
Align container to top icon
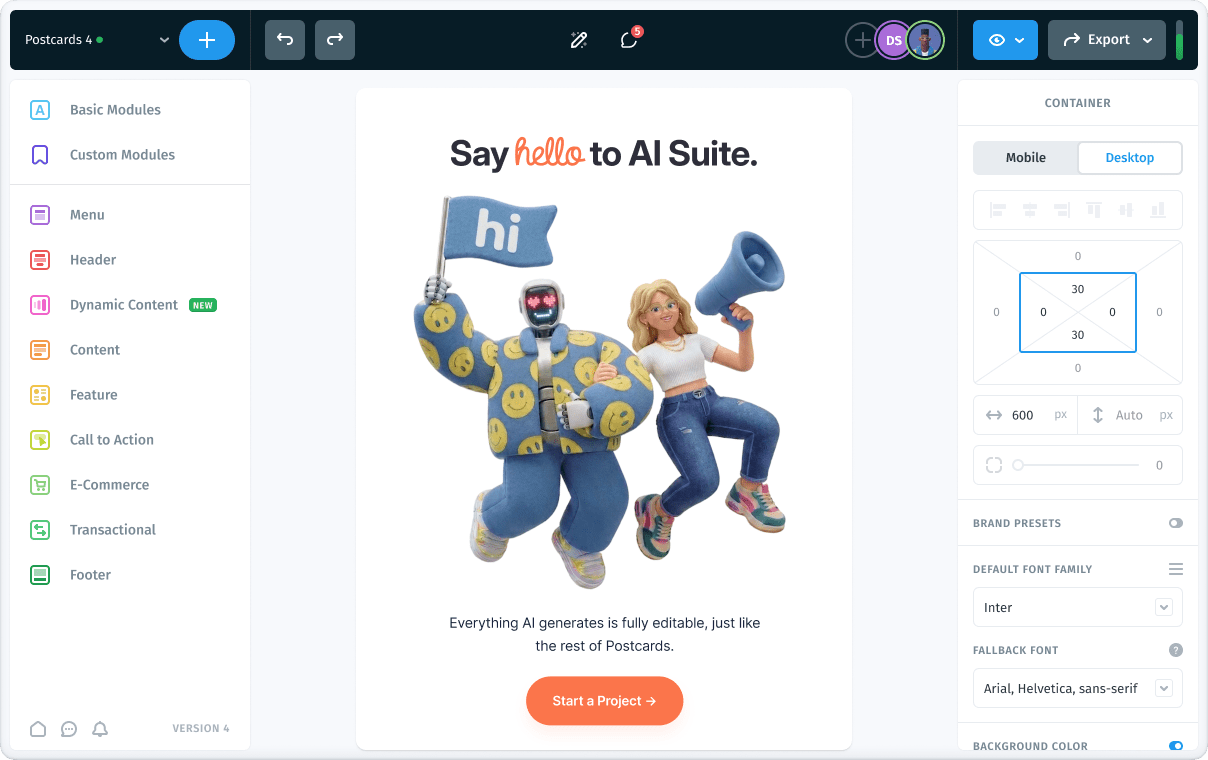pos(1094,210)
